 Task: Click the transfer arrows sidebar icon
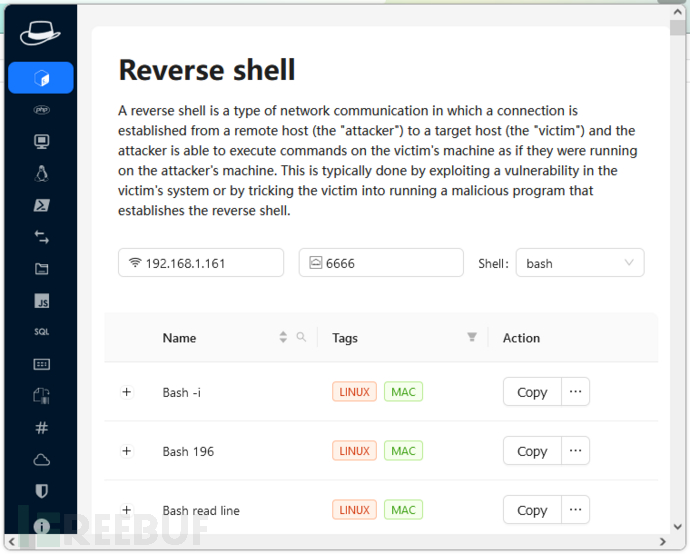coord(41,237)
